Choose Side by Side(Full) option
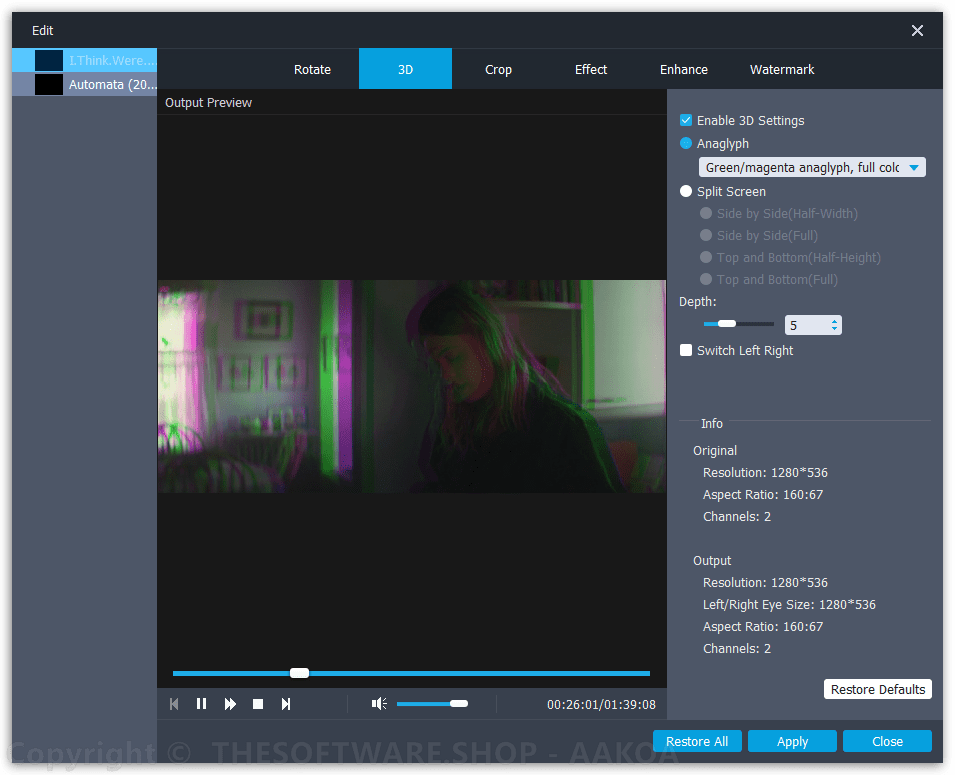This screenshot has height=775, width=955. 706,235
